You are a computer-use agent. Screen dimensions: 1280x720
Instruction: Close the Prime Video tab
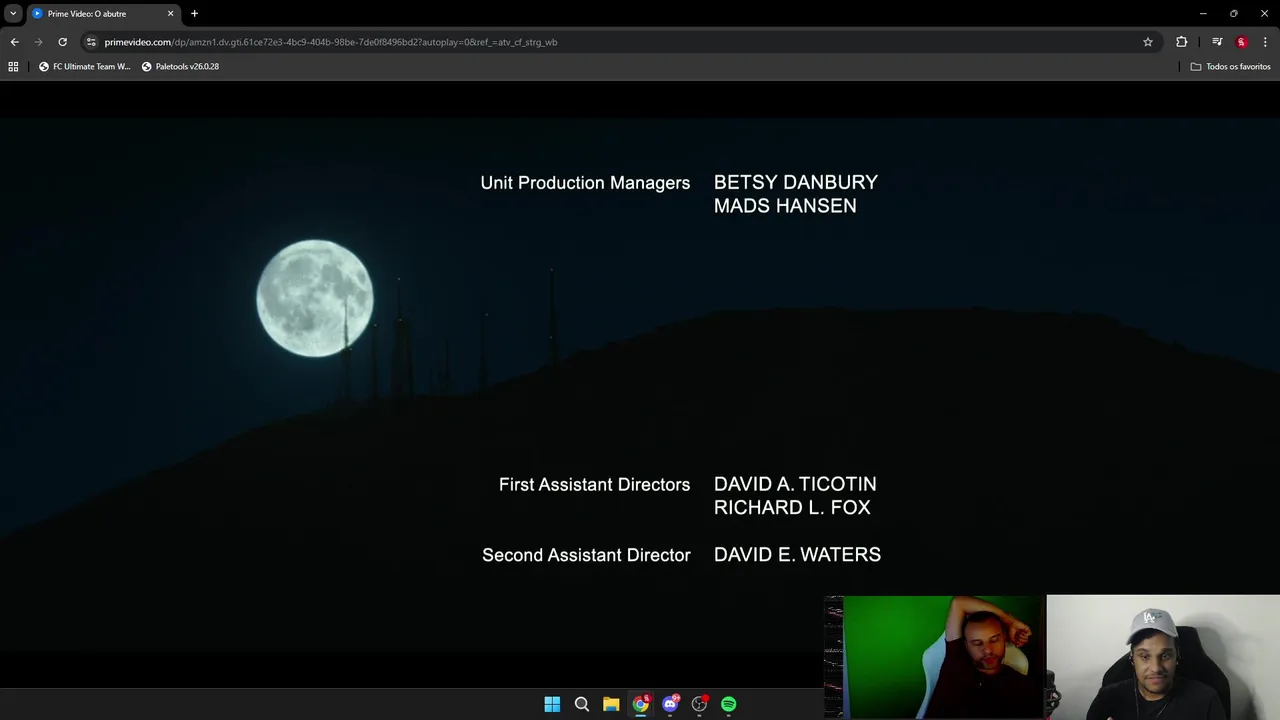tap(170, 14)
